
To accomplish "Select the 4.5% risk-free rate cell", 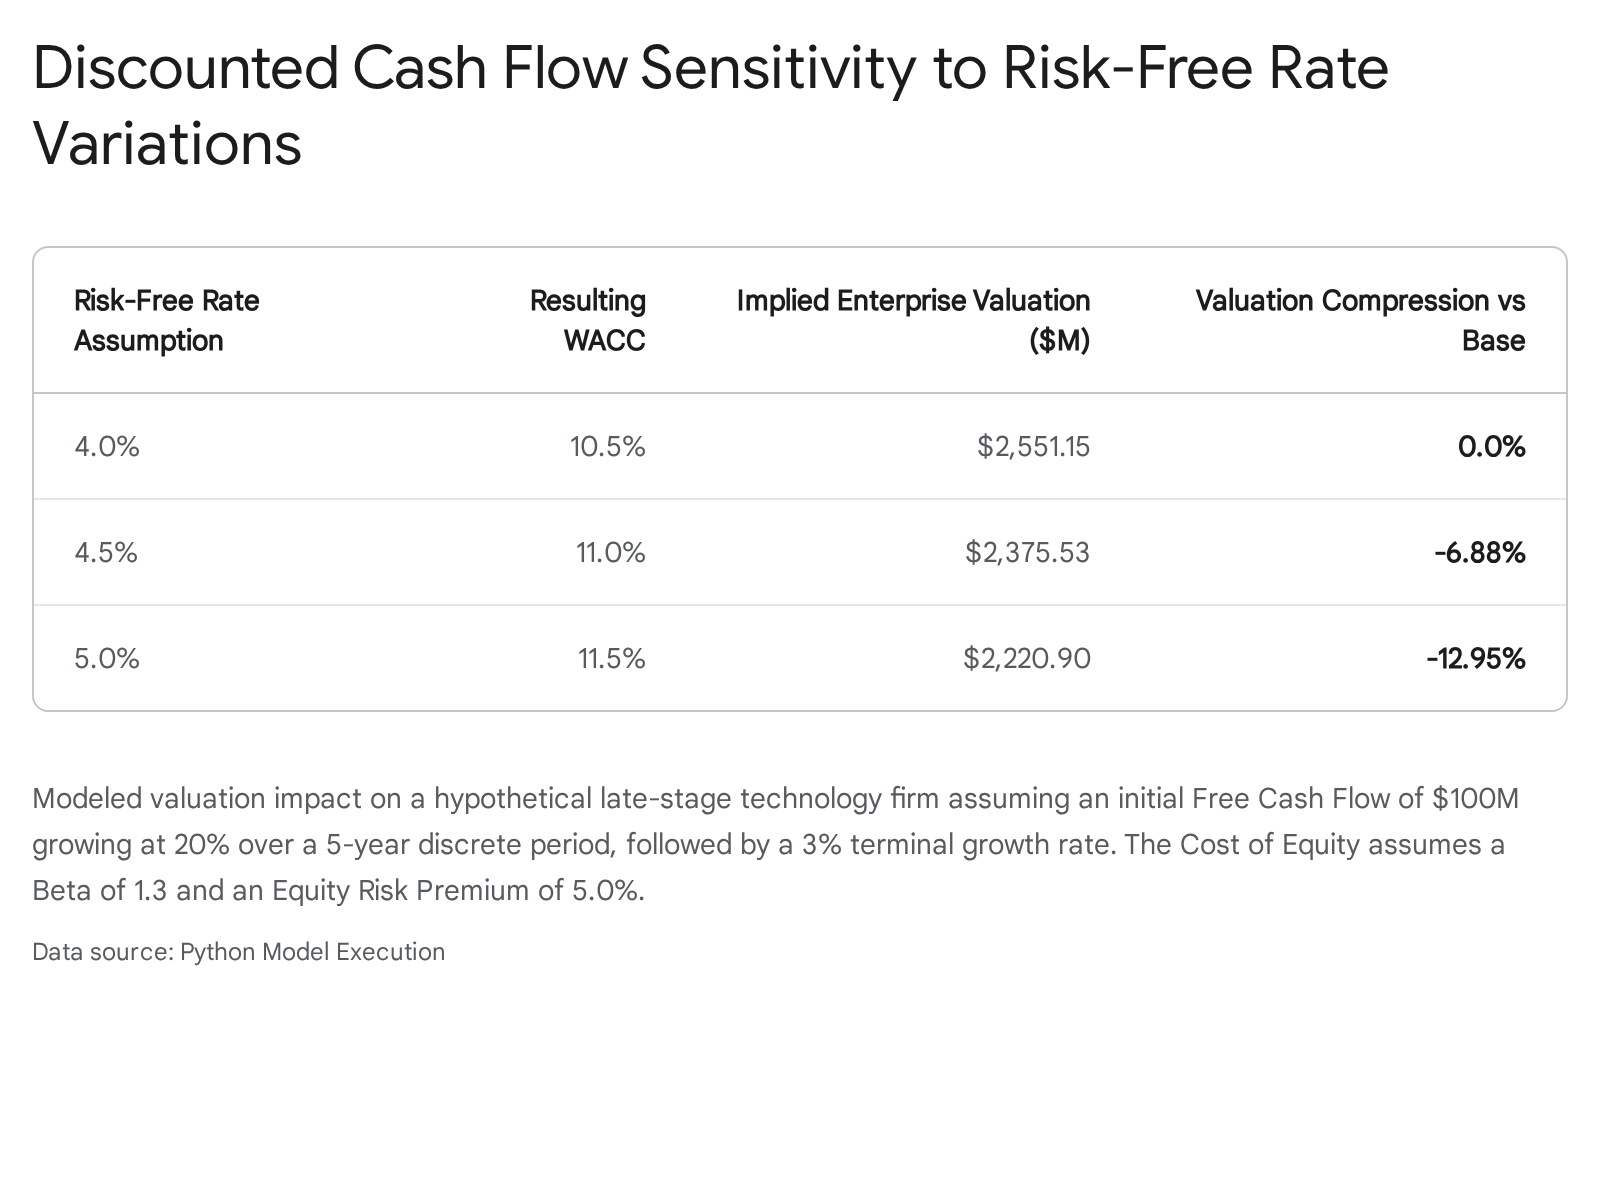I will (x=106, y=552).
